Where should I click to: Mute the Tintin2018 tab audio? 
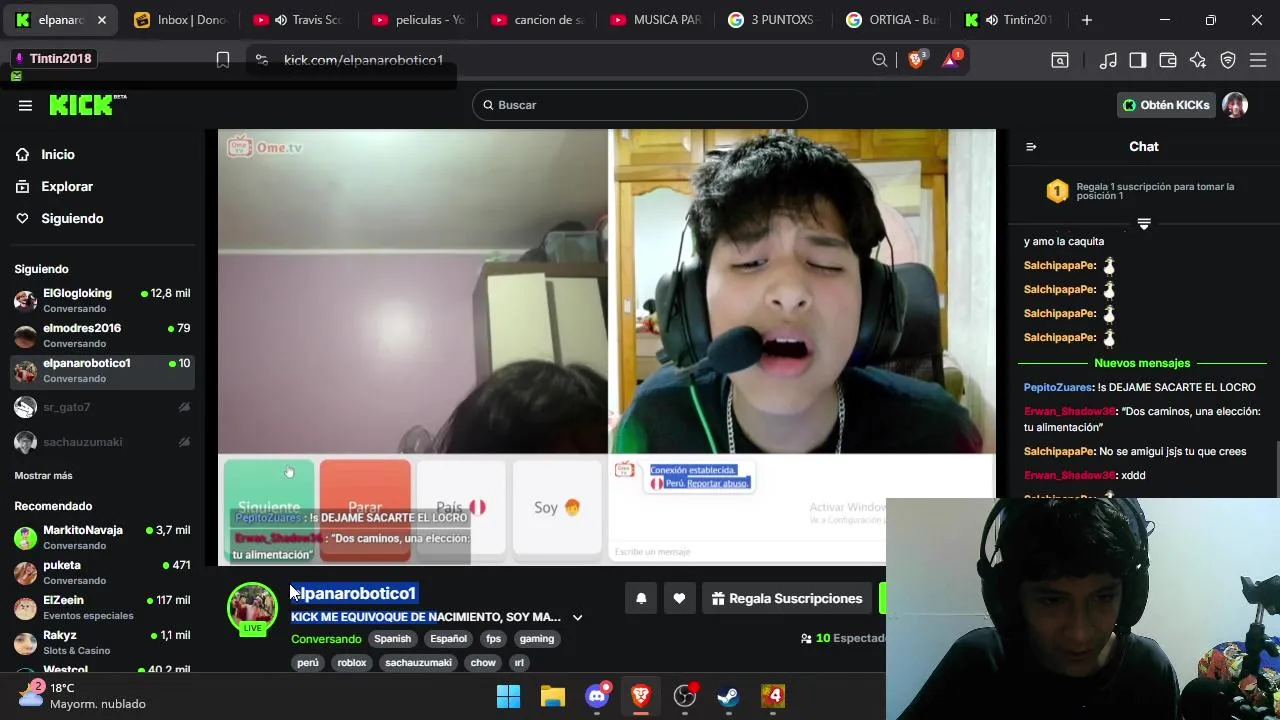991,20
